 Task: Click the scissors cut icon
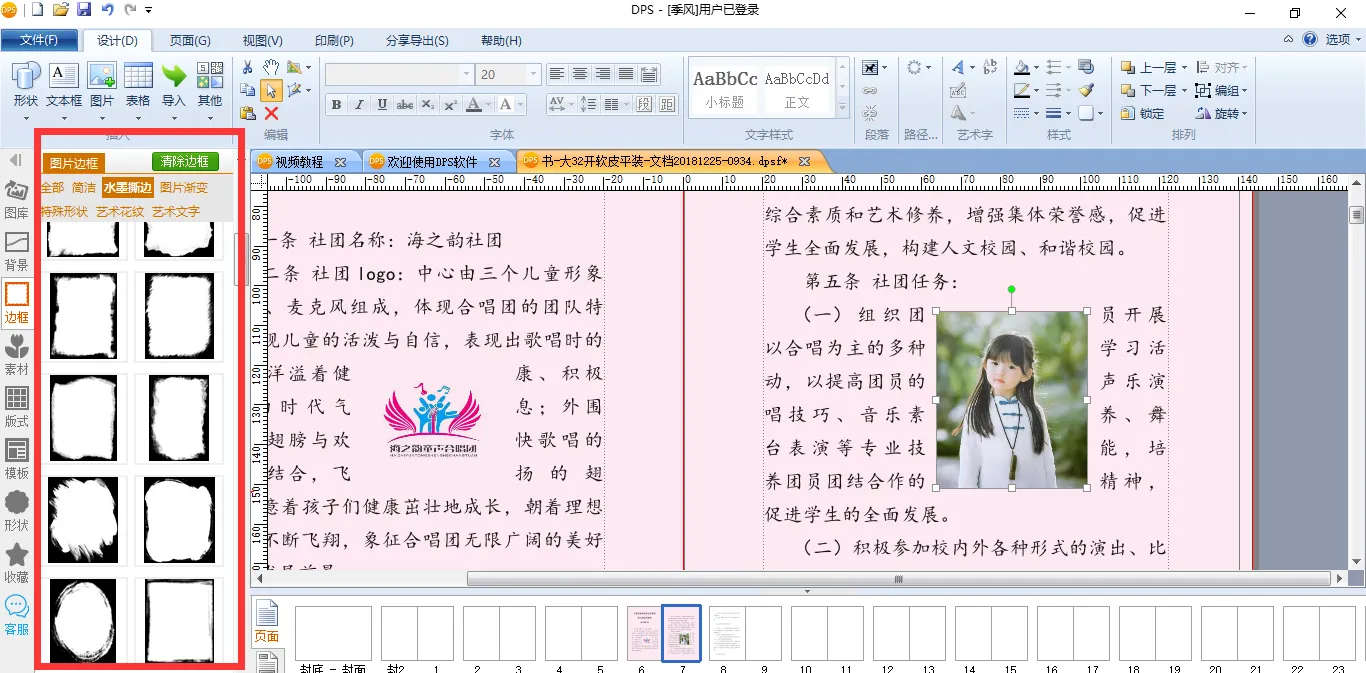[x=248, y=67]
